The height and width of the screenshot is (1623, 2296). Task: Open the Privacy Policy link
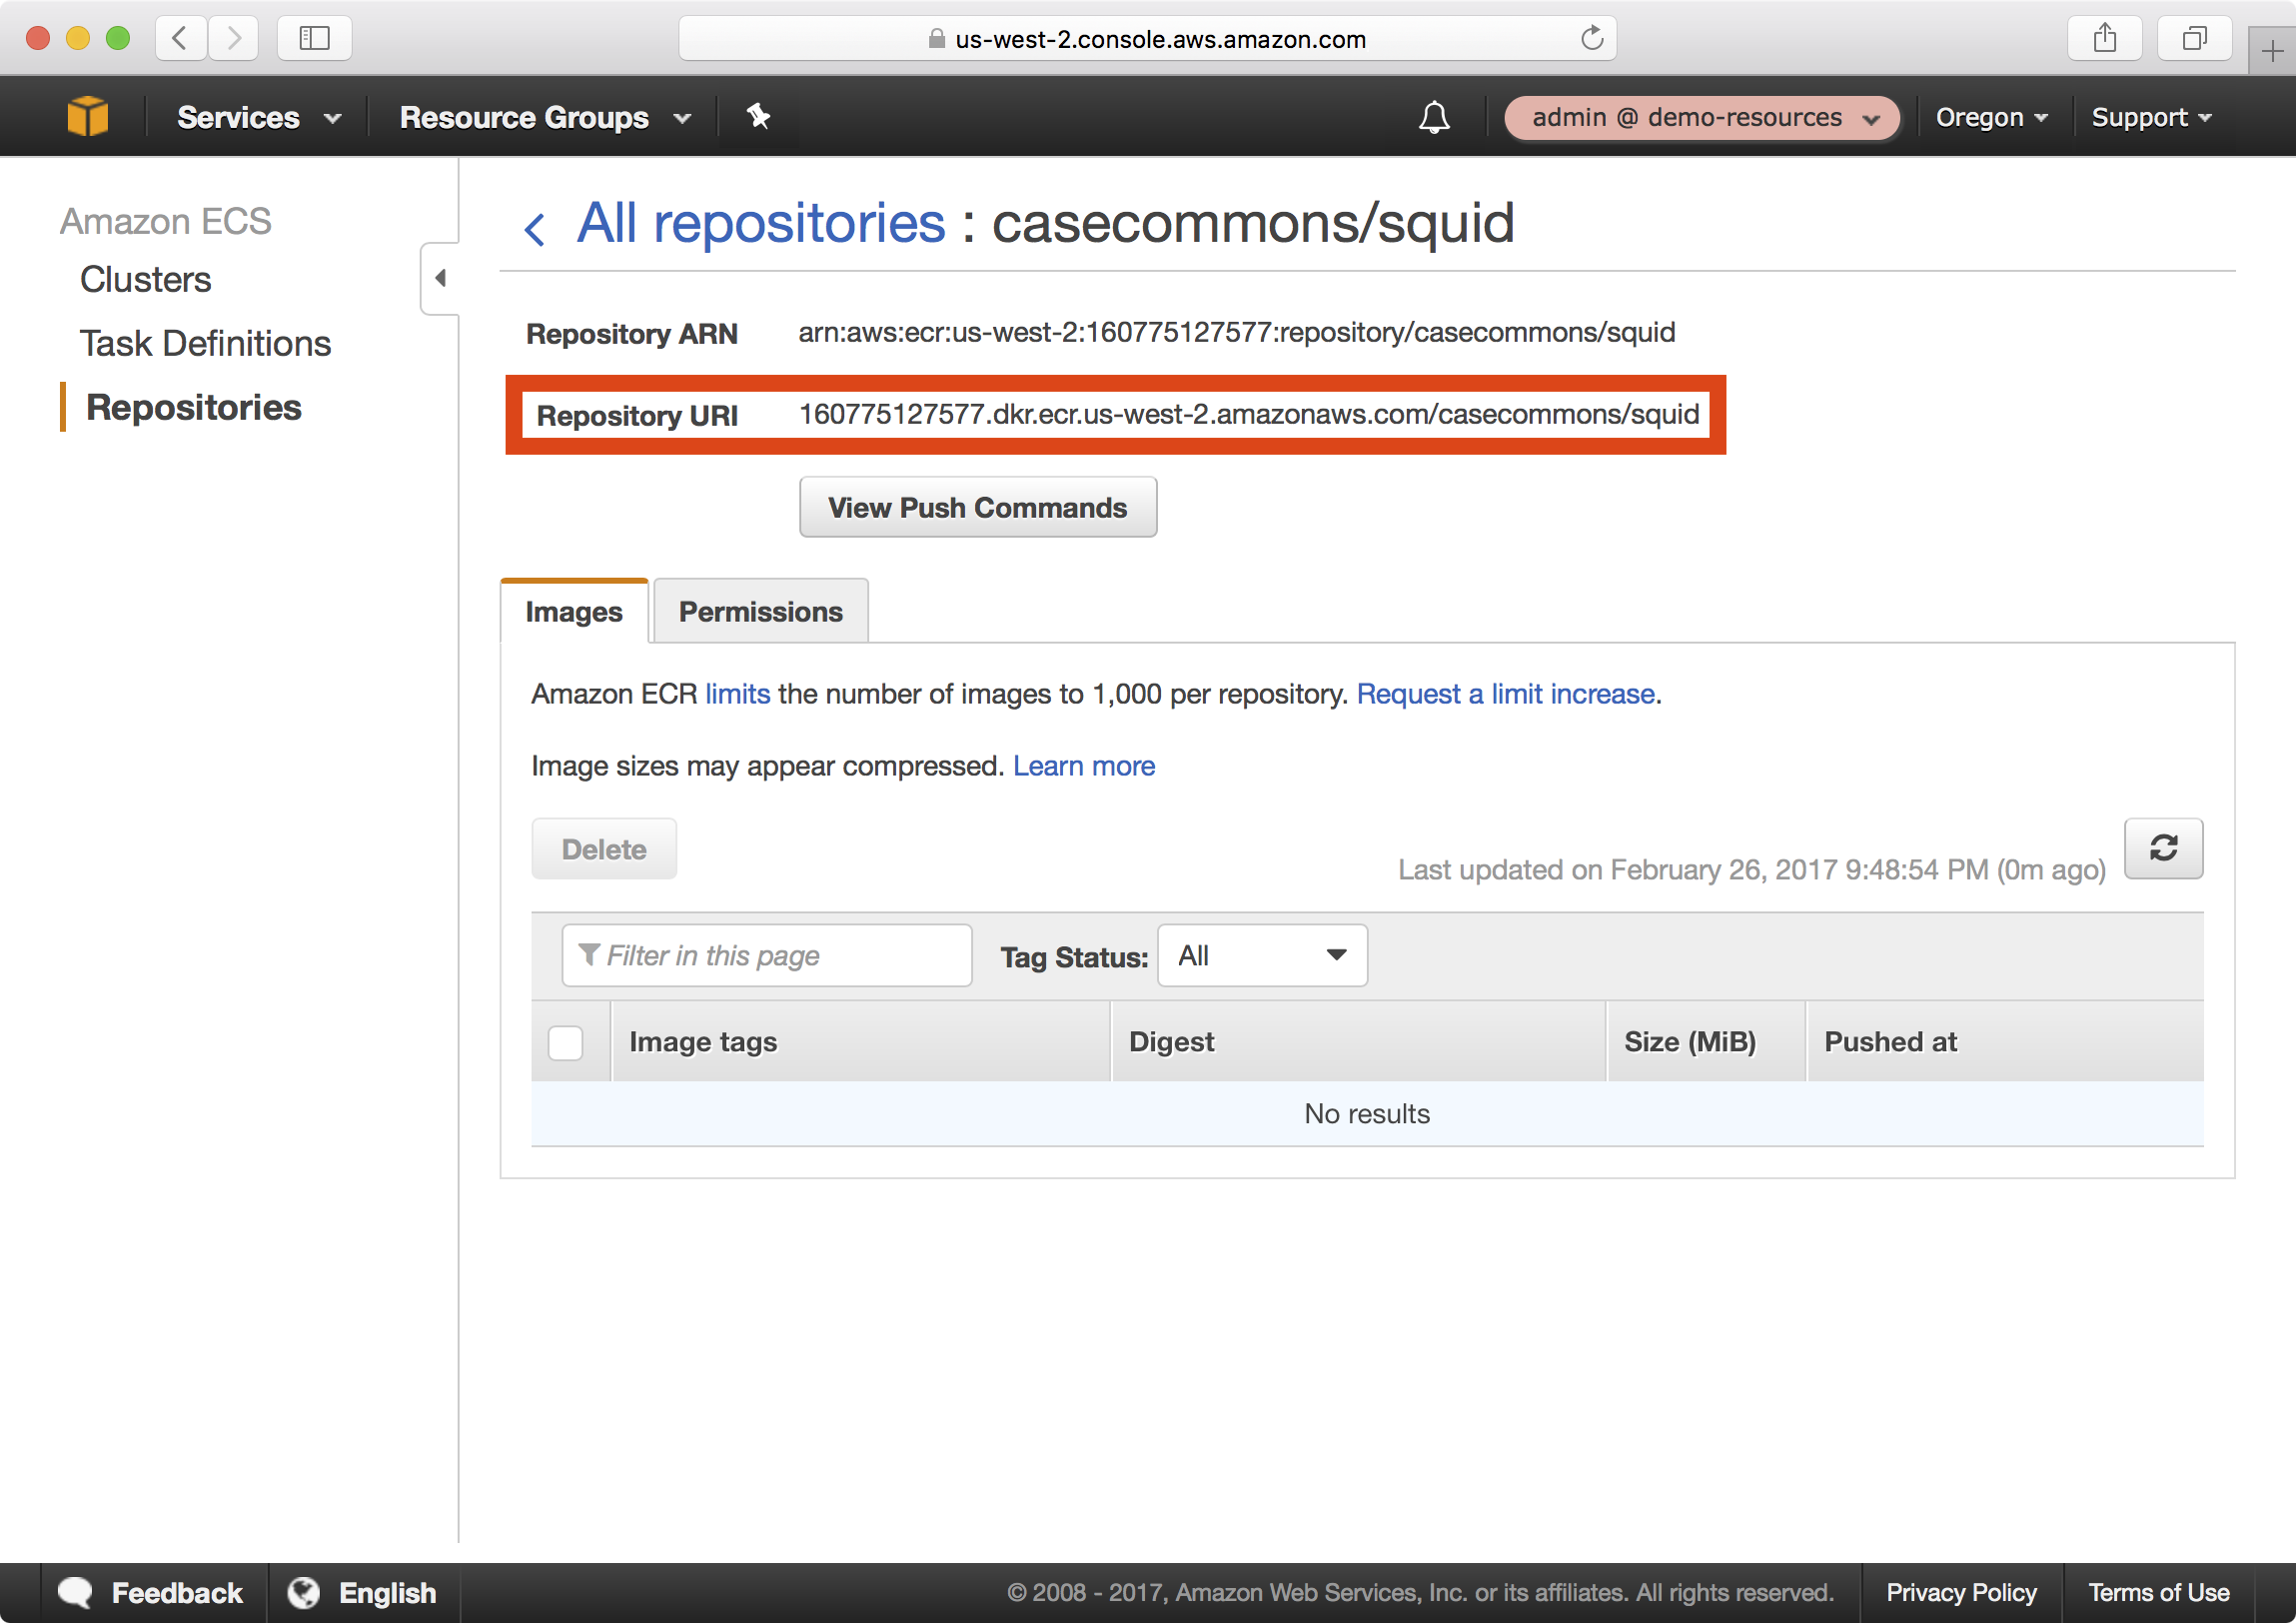tap(1961, 1592)
